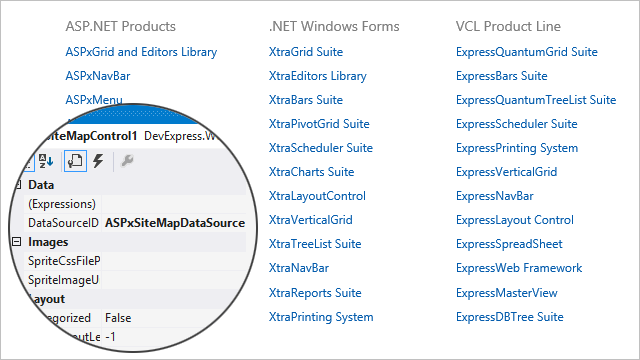This screenshot has height=360, width=640.
Task: Select the (Expressions) property row
Action: point(135,204)
